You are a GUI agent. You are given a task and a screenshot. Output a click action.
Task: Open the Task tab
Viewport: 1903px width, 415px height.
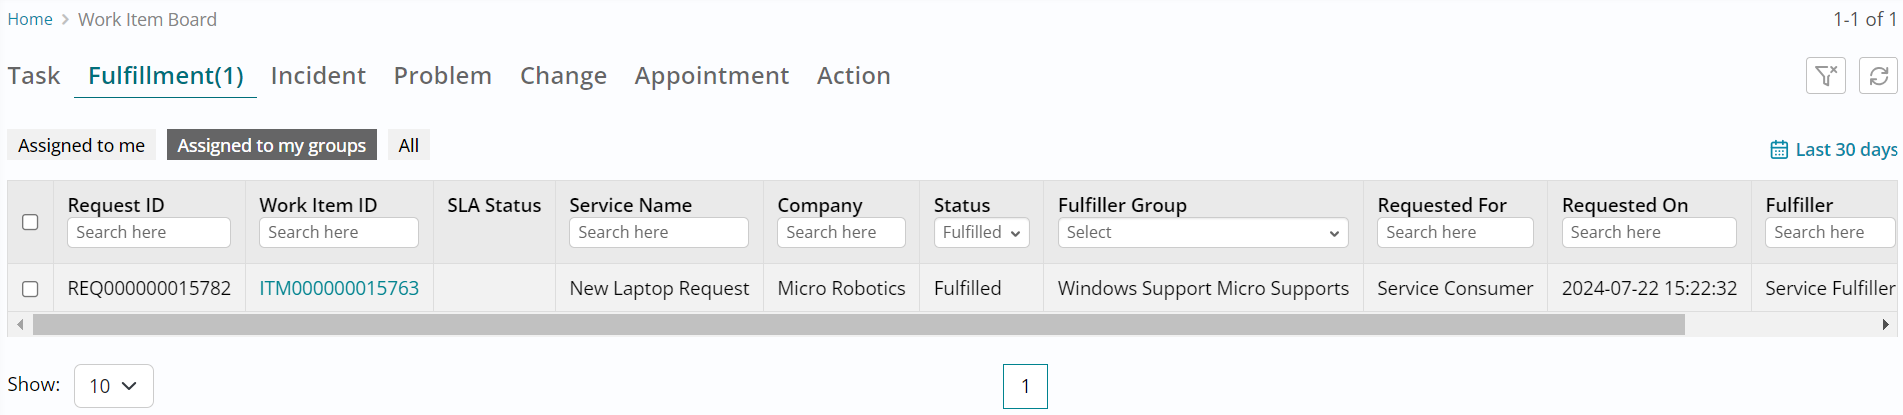[34, 76]
